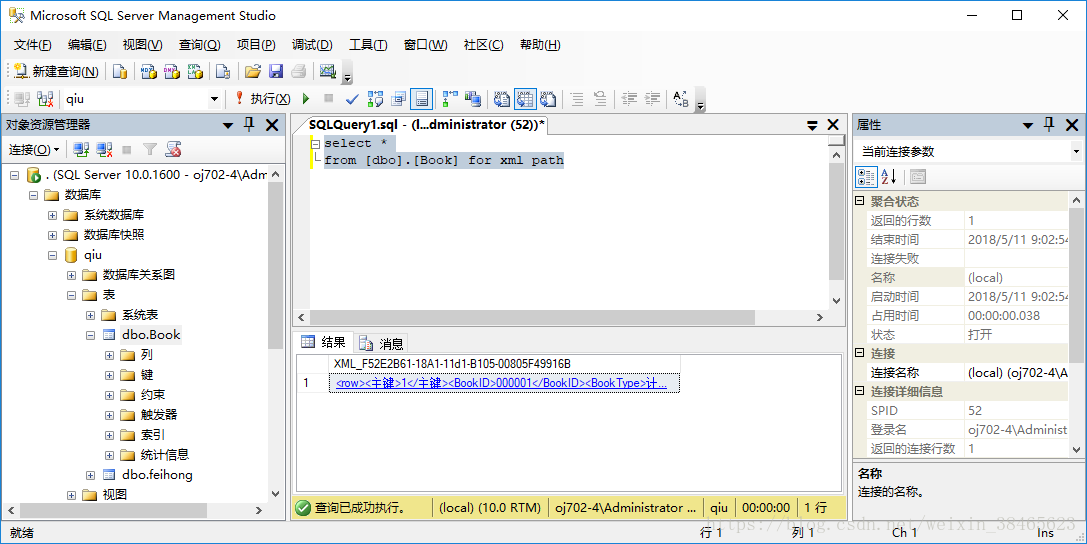The image size is (1087, 544).
Task: Open the 查询(Q) menu
Action: (200, 45)
